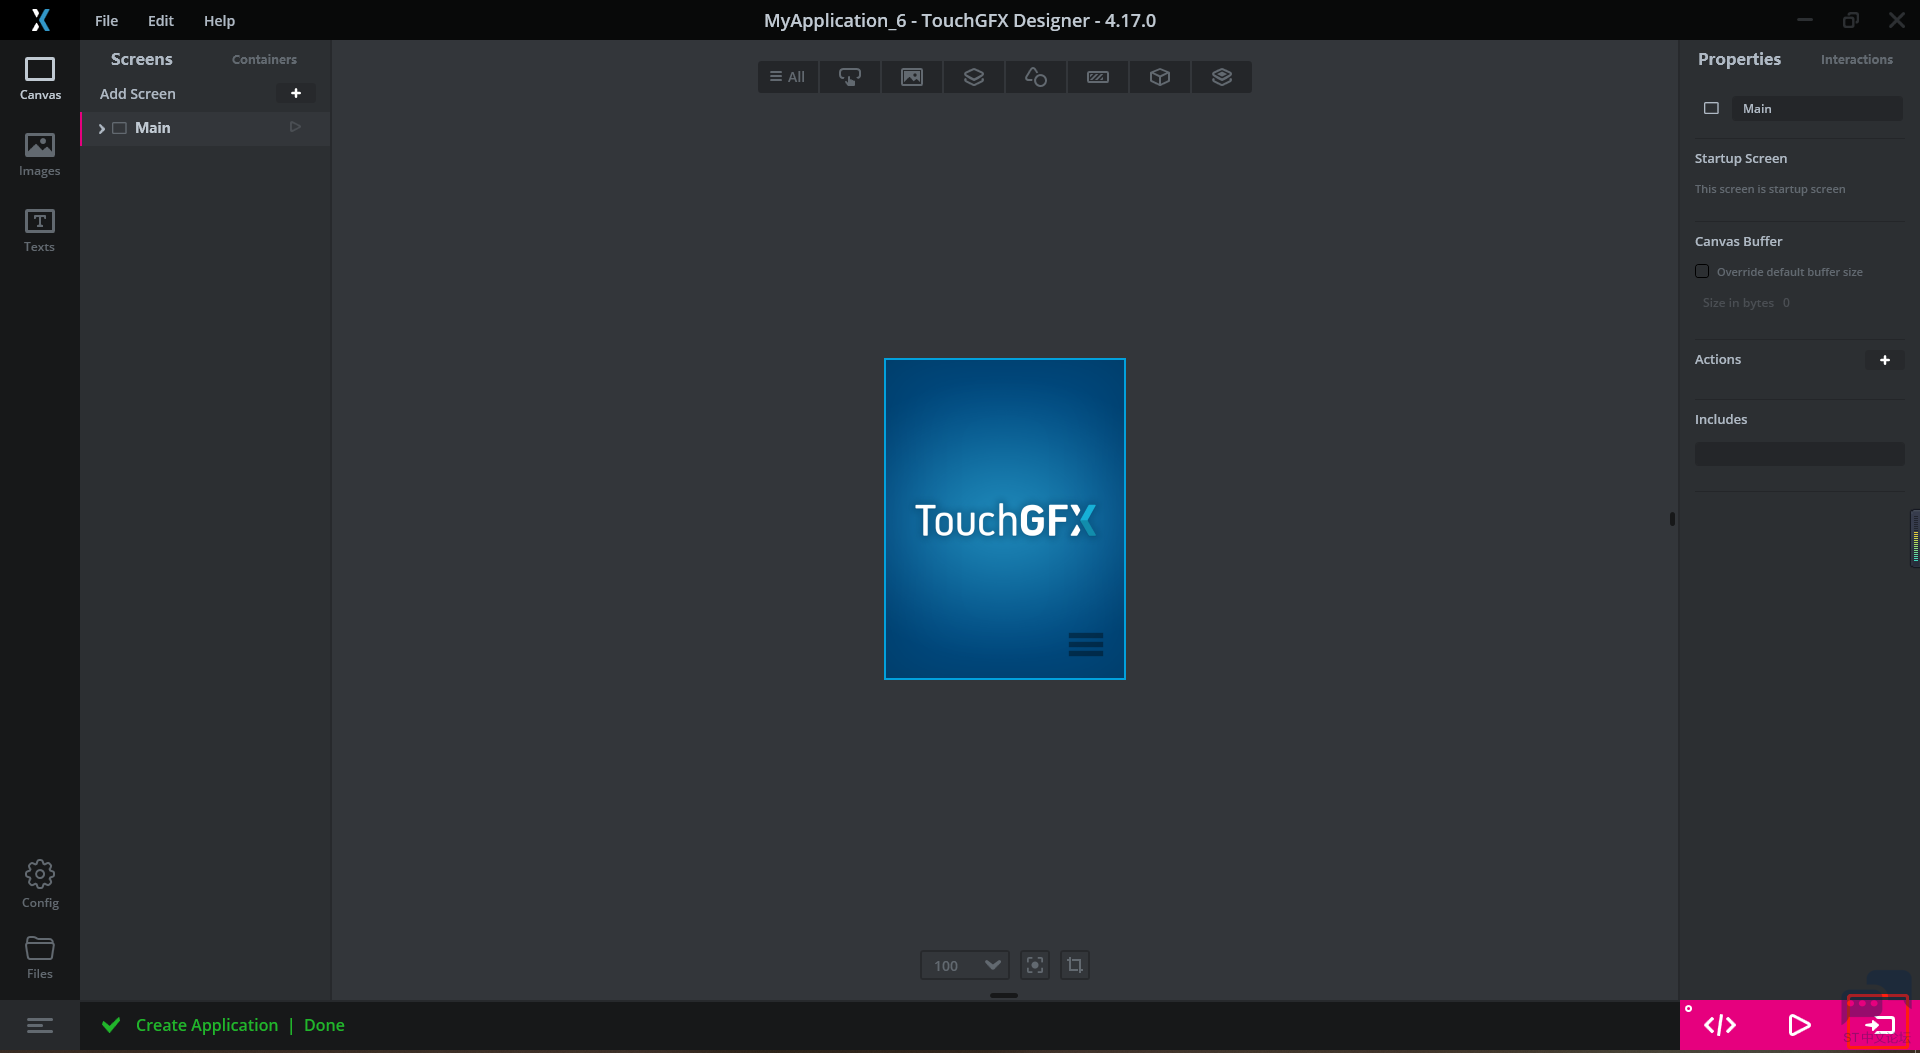Click the Add Screen label

pos(137,93)
